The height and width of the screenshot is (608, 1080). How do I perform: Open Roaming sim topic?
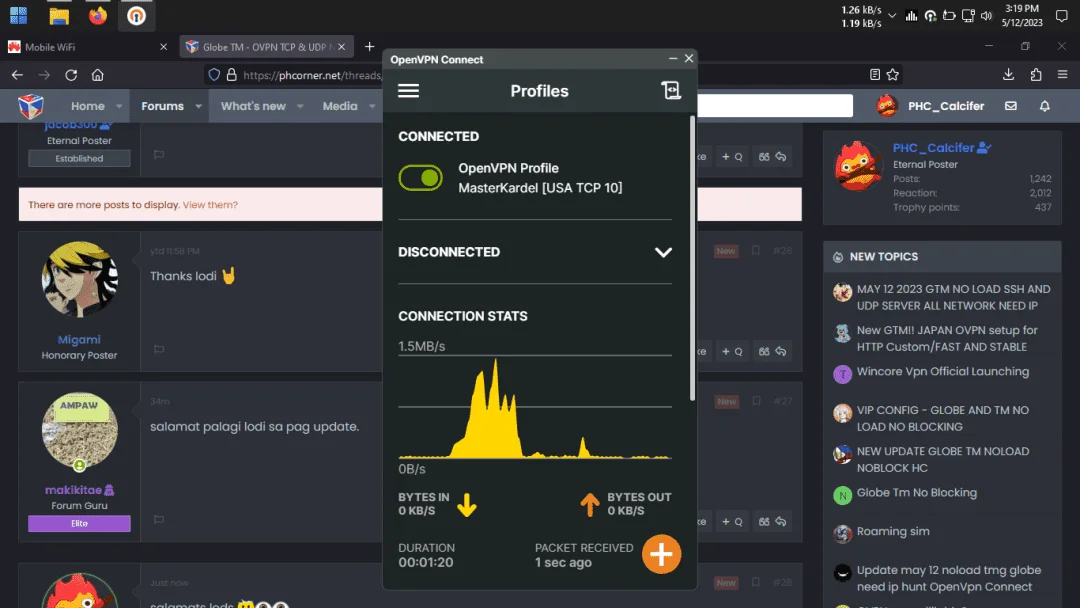(x=893, y=531)
